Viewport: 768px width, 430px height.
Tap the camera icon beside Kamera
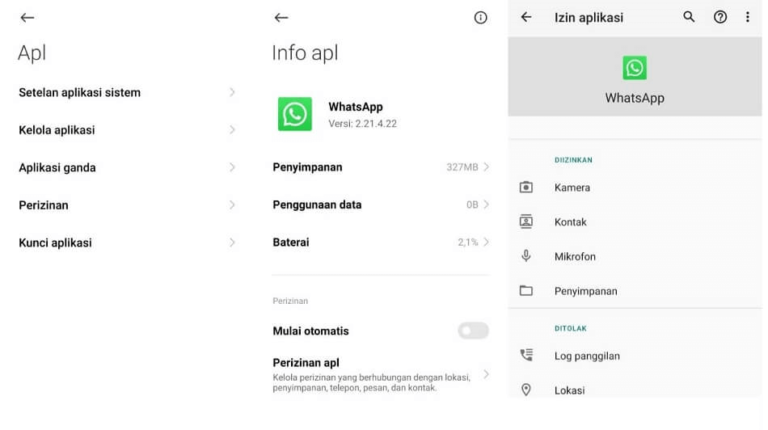point(526,187)
